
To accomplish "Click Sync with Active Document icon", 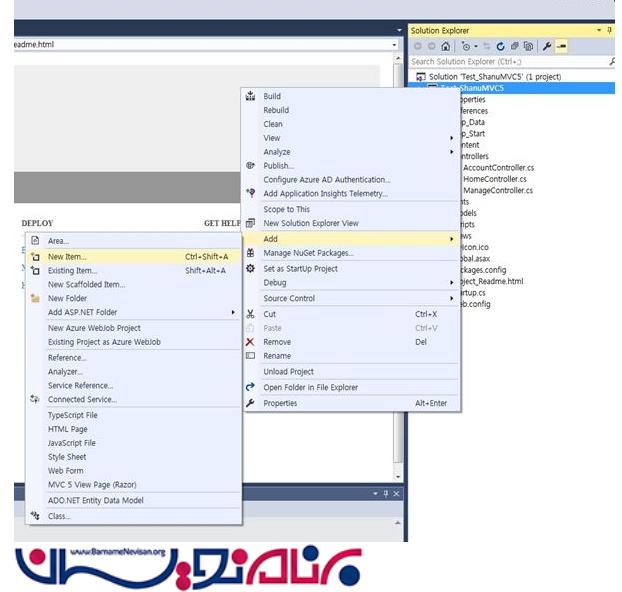I will click(x=487, y=46).
